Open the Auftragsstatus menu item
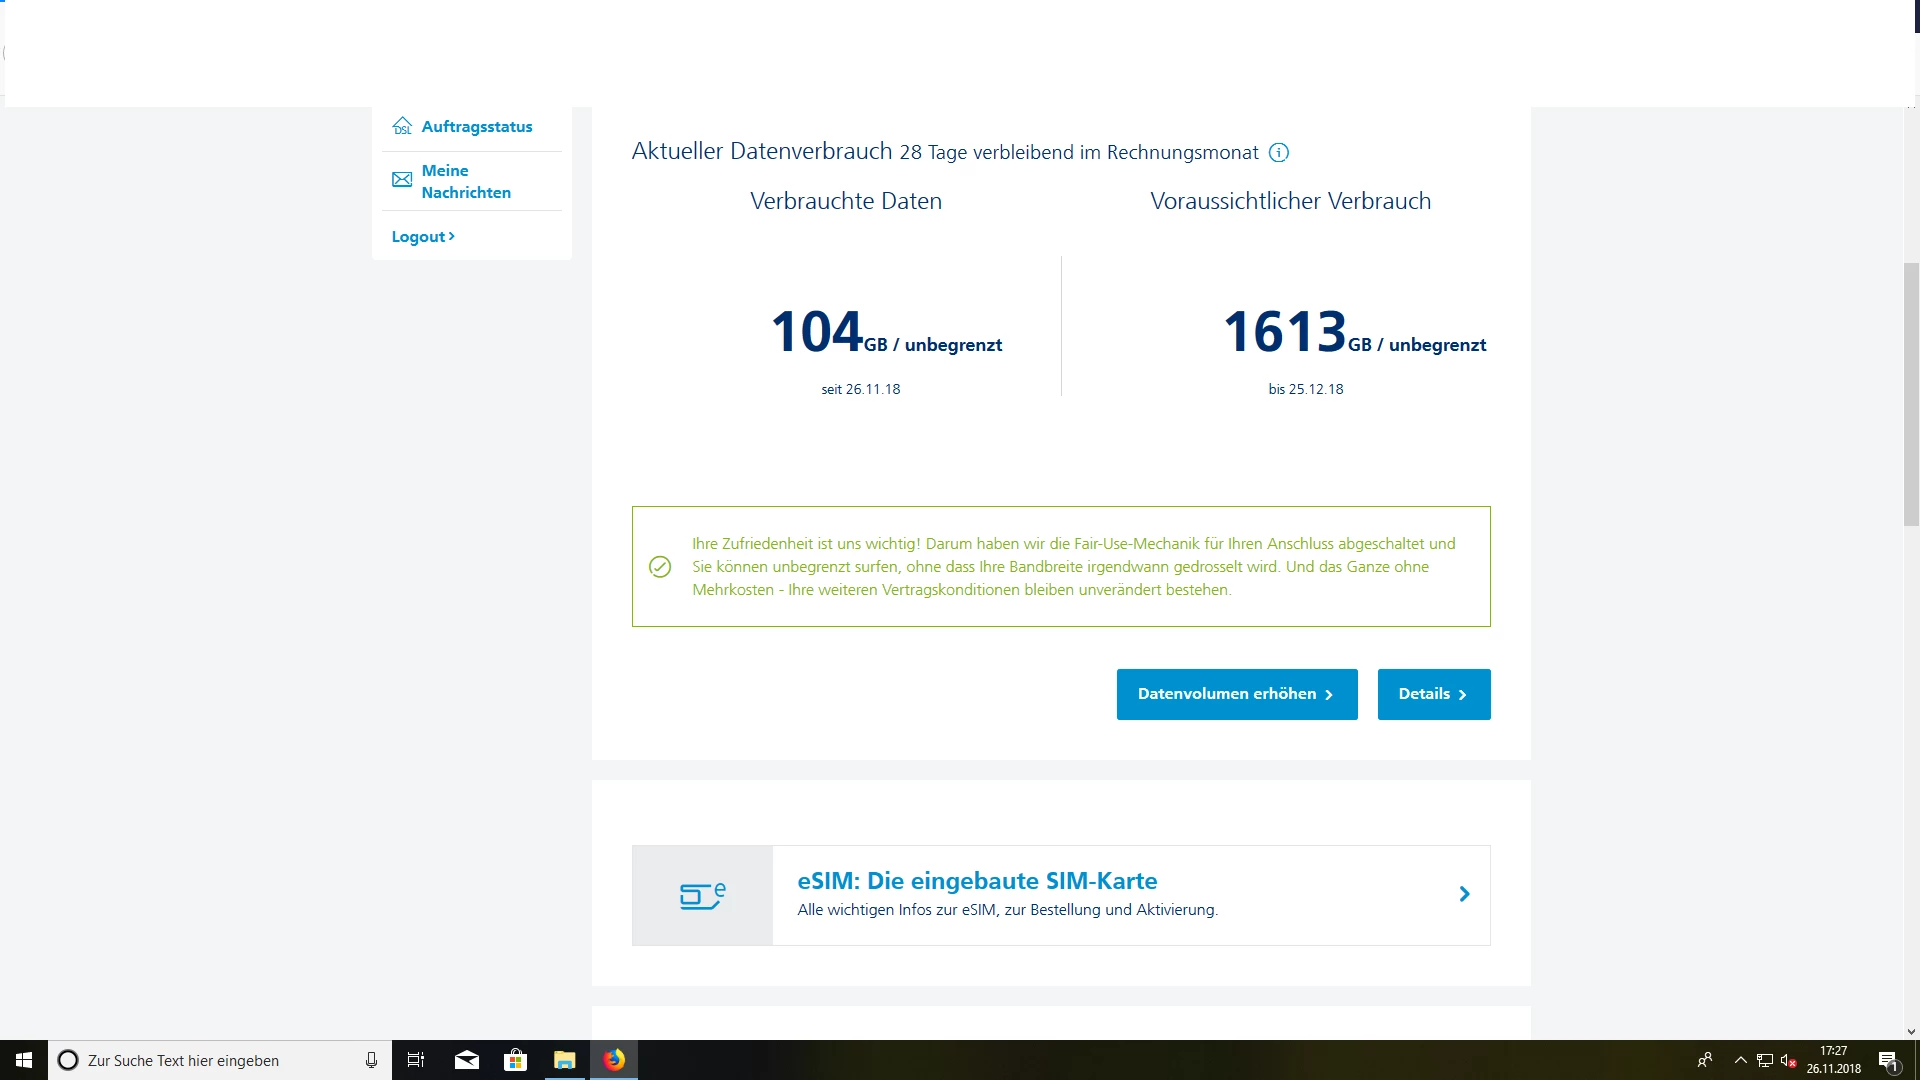Image resolution: width=1920 pixels, height=1080 pixels. pyautogui.click(x=476, y=126)
